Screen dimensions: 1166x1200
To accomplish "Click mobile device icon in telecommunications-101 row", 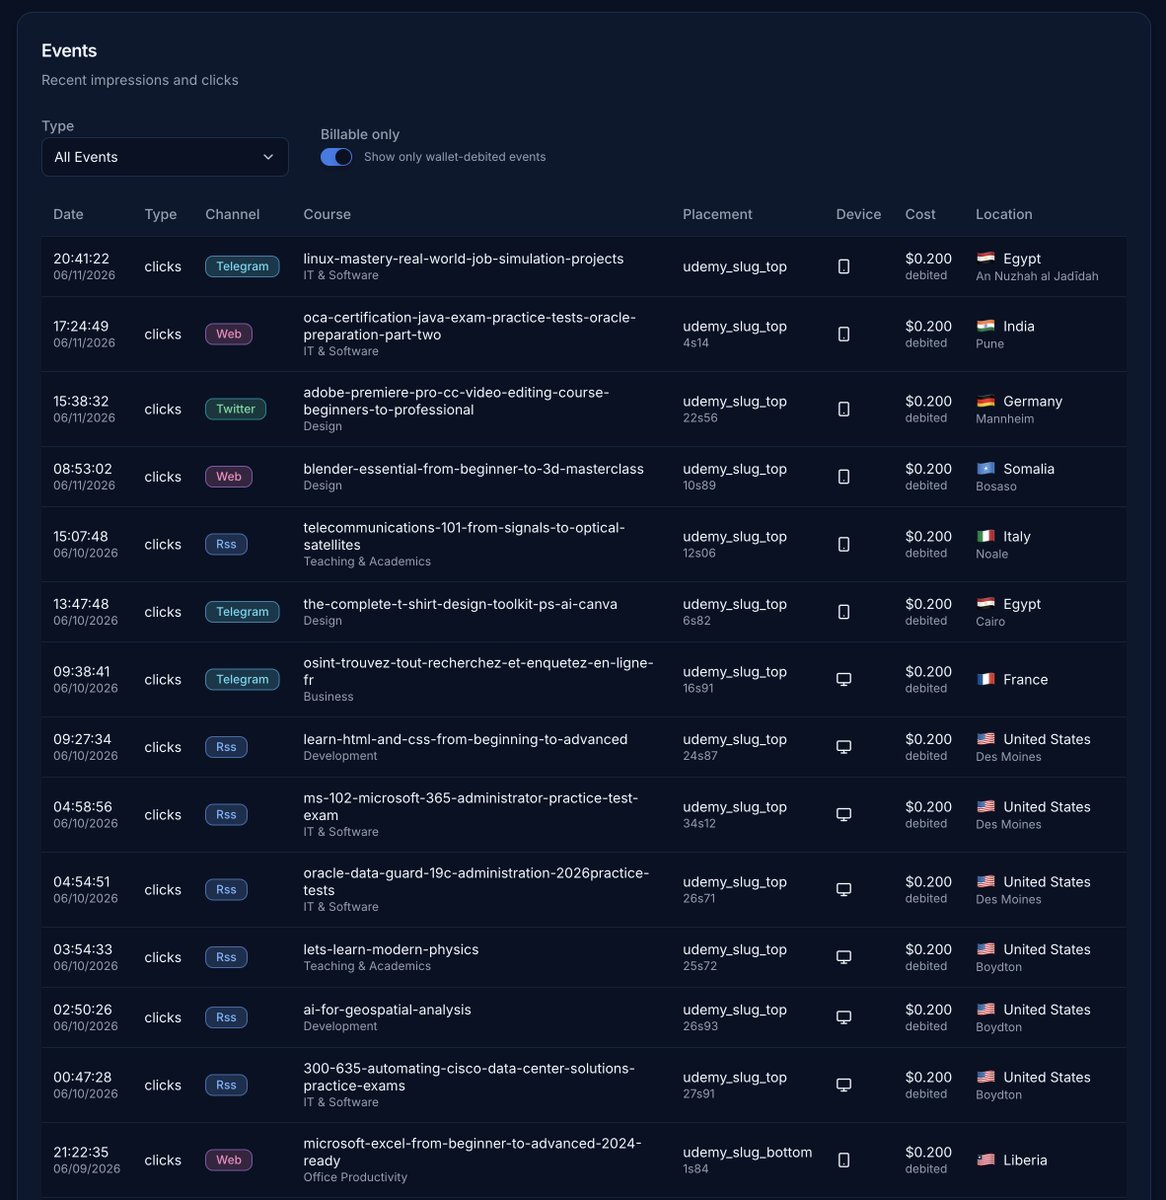I will (844, 544).
